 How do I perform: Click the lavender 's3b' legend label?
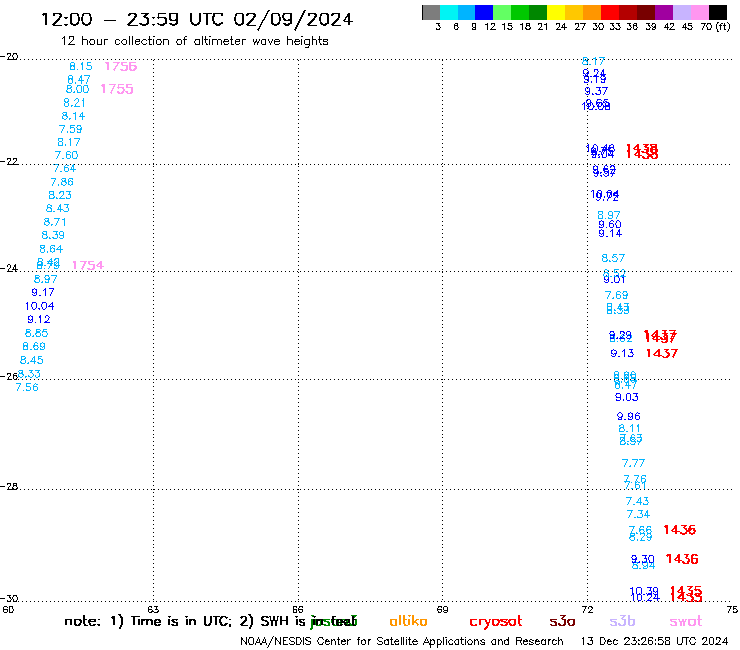click(622, 621)
